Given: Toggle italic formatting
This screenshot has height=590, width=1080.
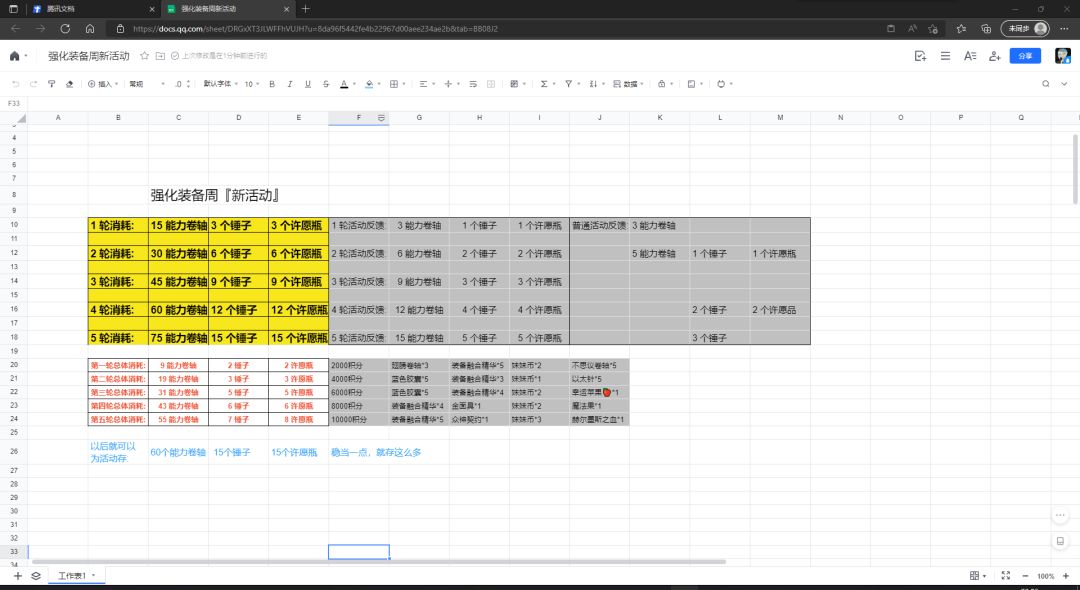Looking at the screenshot, I should (x=291, y=84).
